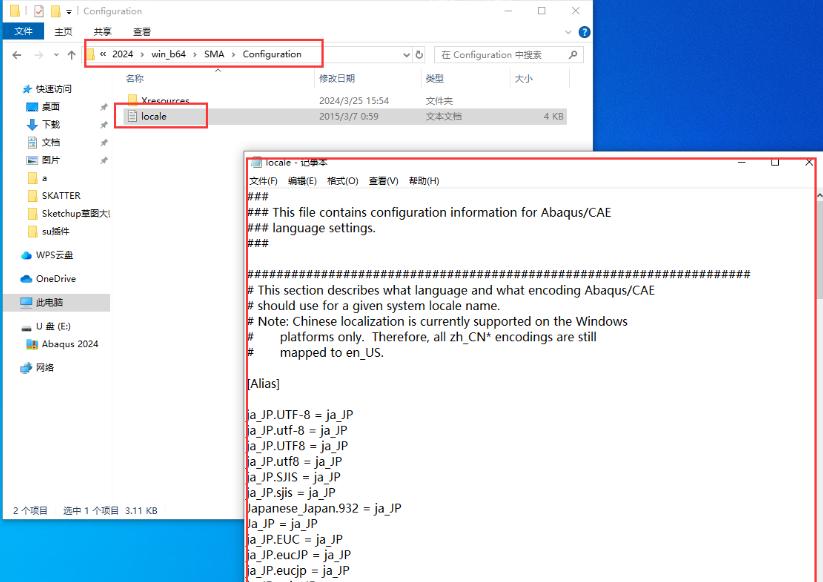Sort by 修改日期 column header

click(x=337, y=78)
